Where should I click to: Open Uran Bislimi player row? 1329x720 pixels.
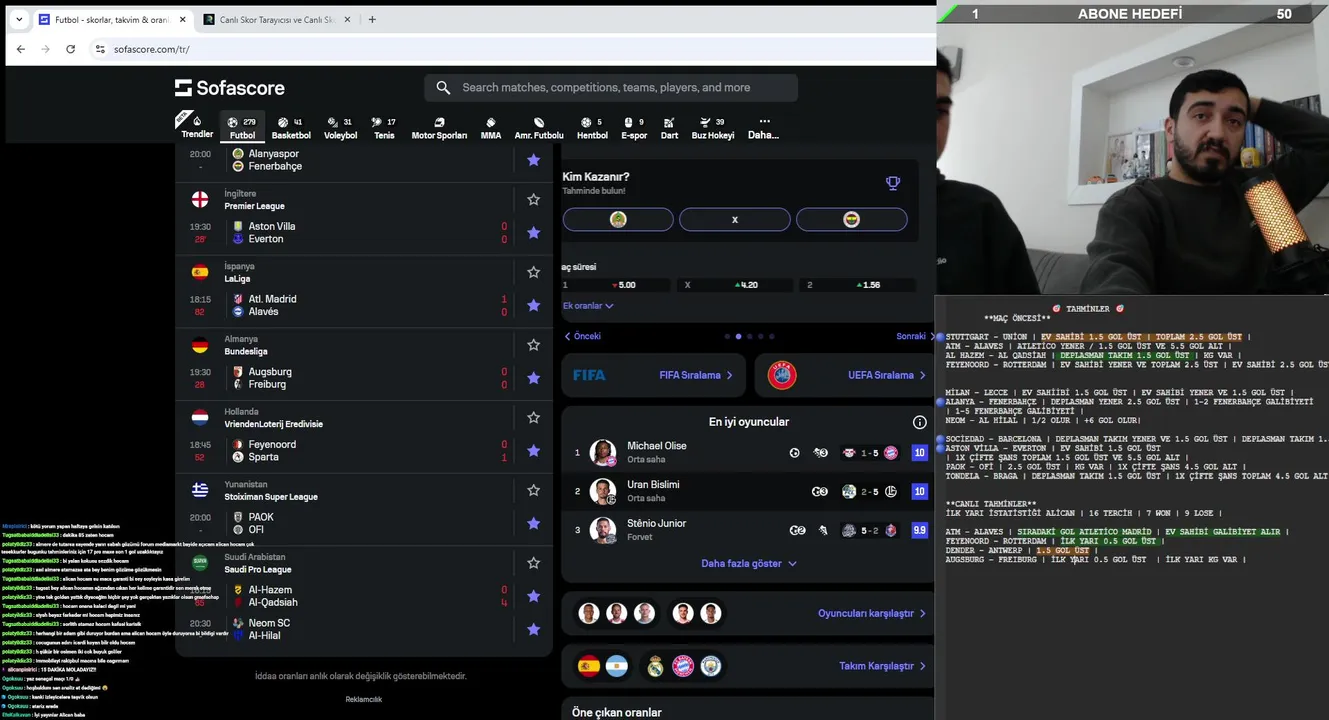pyautogui.click(x=750, y=491)
